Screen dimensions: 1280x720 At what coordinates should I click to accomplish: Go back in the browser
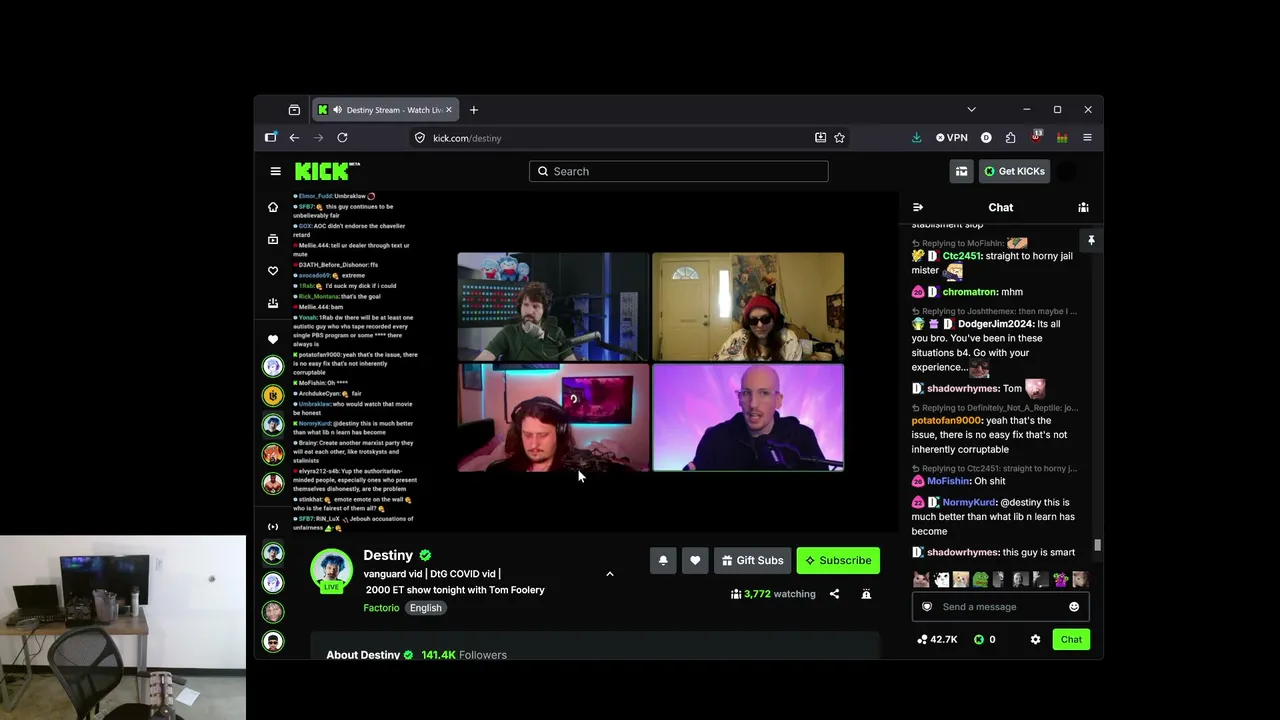294,138
